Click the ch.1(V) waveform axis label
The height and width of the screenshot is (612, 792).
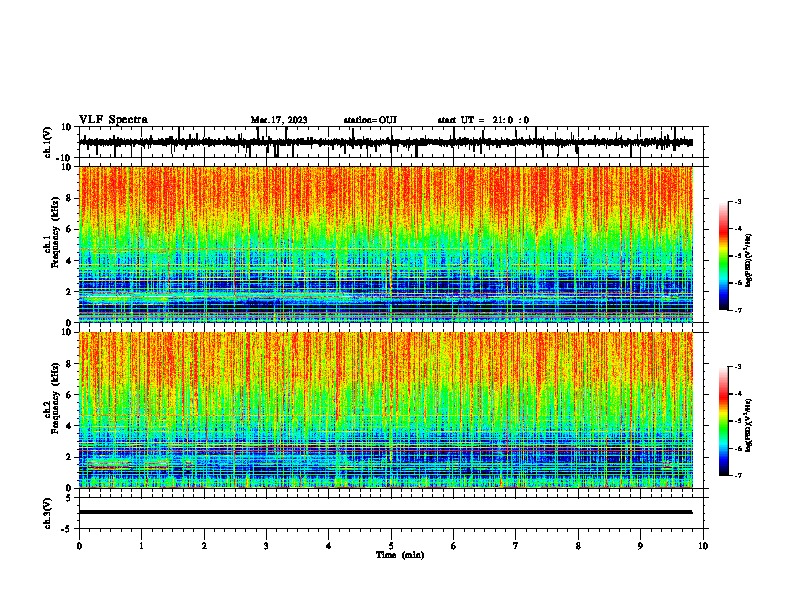point(48,142)
